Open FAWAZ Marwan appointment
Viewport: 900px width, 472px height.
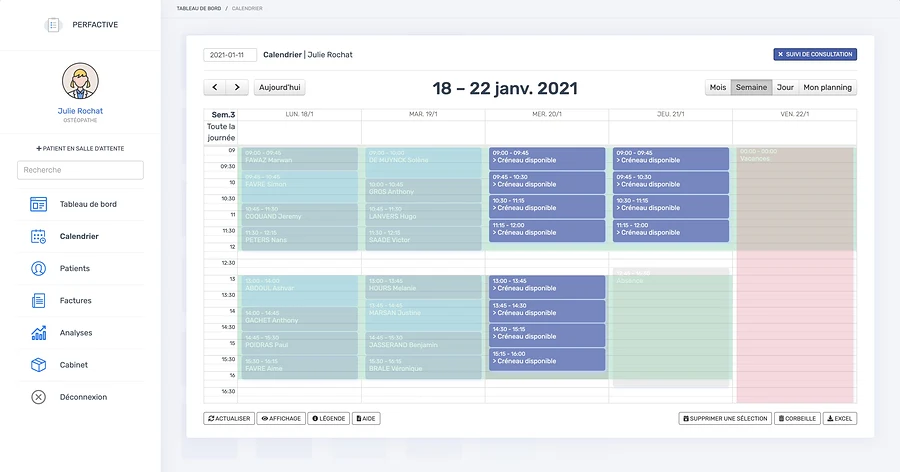pos(300,158)
